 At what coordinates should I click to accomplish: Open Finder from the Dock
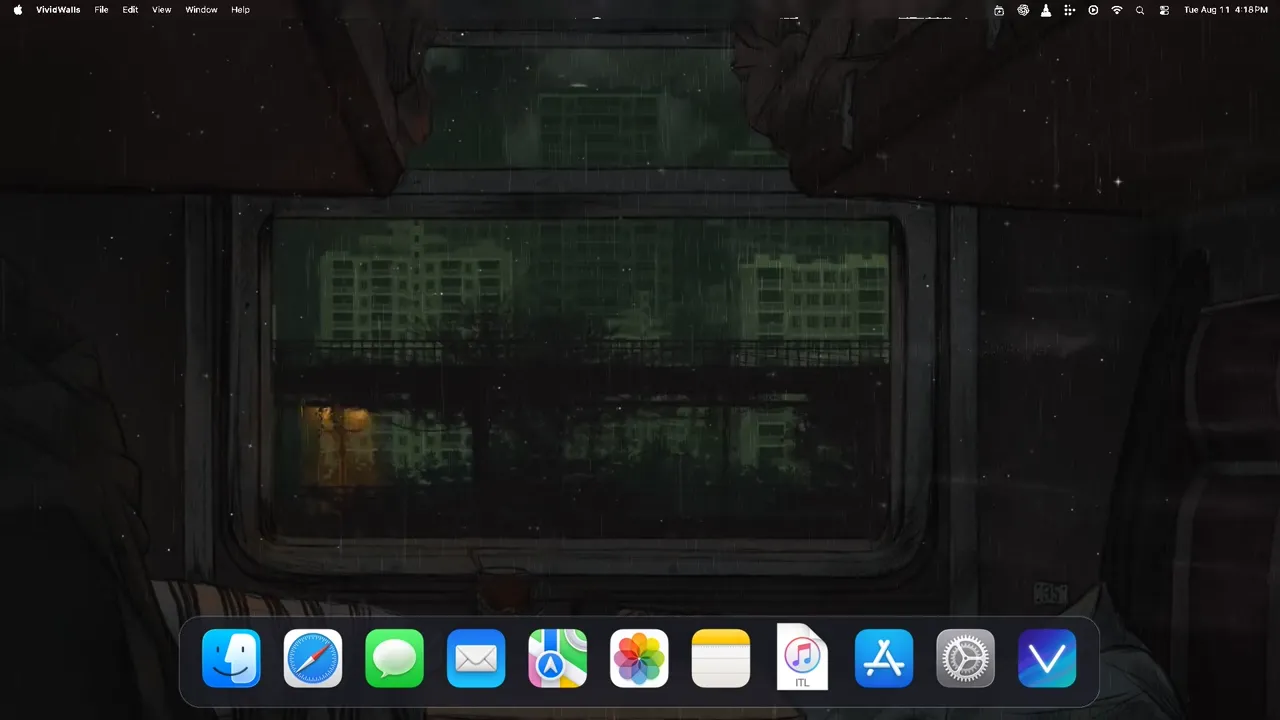pyautogui.click(x=231, y=658)
